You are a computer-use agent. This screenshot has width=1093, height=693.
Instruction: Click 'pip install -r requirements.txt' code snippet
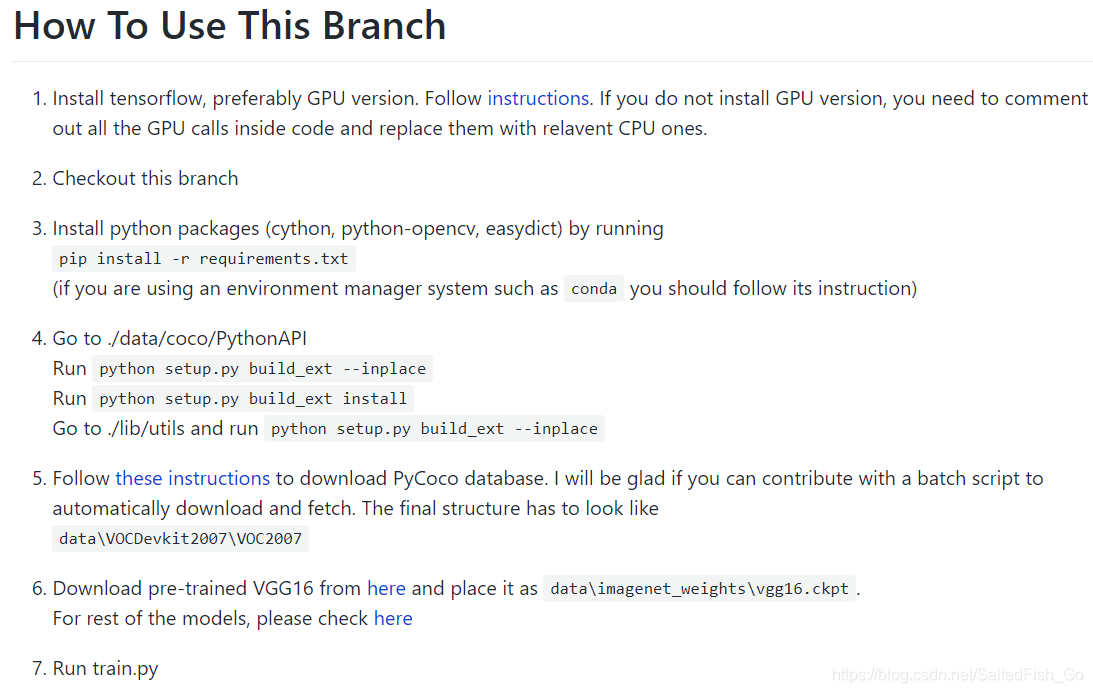(x=204, y=259)
